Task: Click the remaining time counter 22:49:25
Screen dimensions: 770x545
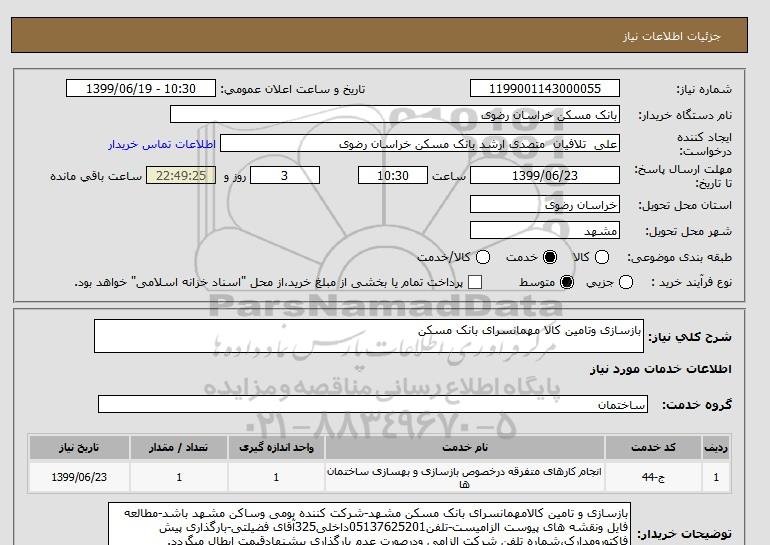Action: point(181,175)
